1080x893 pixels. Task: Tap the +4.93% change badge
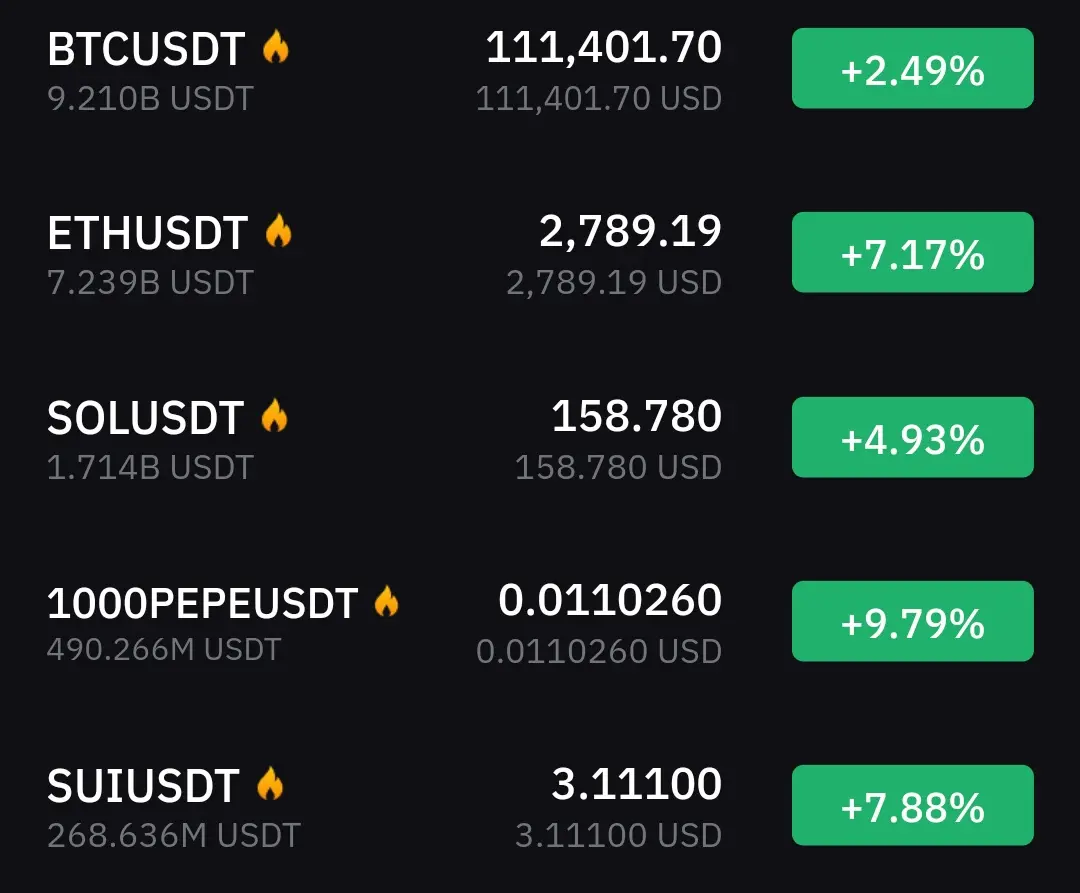913,437
